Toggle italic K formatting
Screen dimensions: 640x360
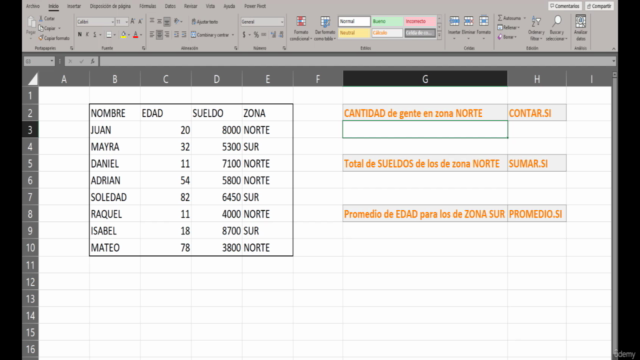pos(87,35)
